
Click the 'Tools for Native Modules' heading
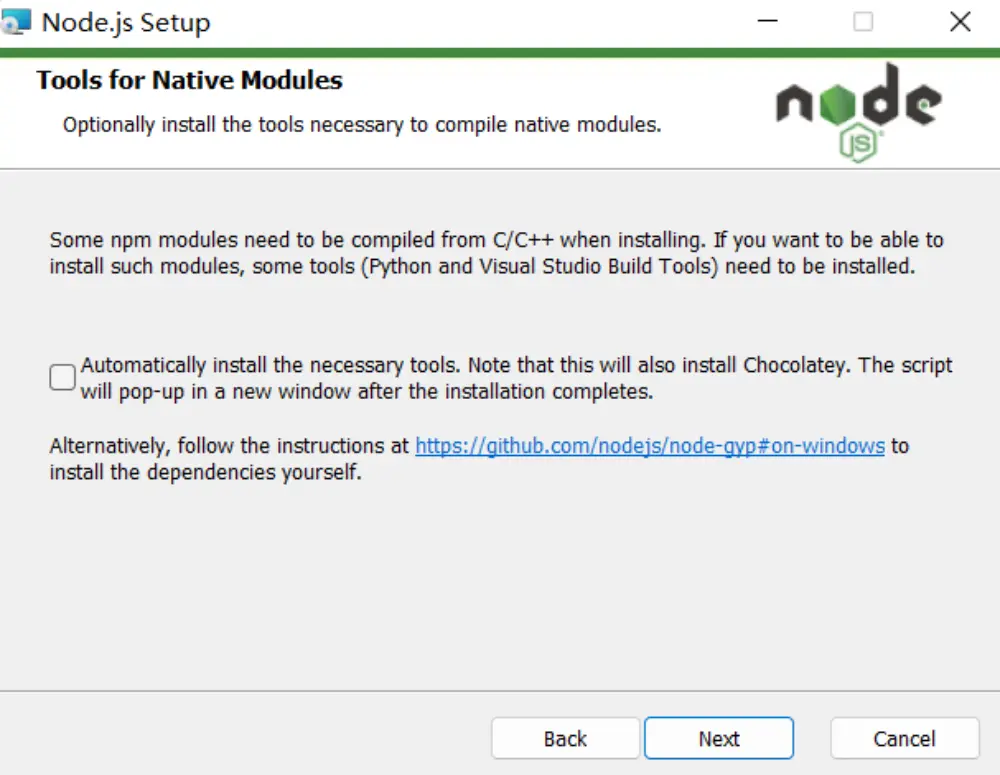(190, 81)
